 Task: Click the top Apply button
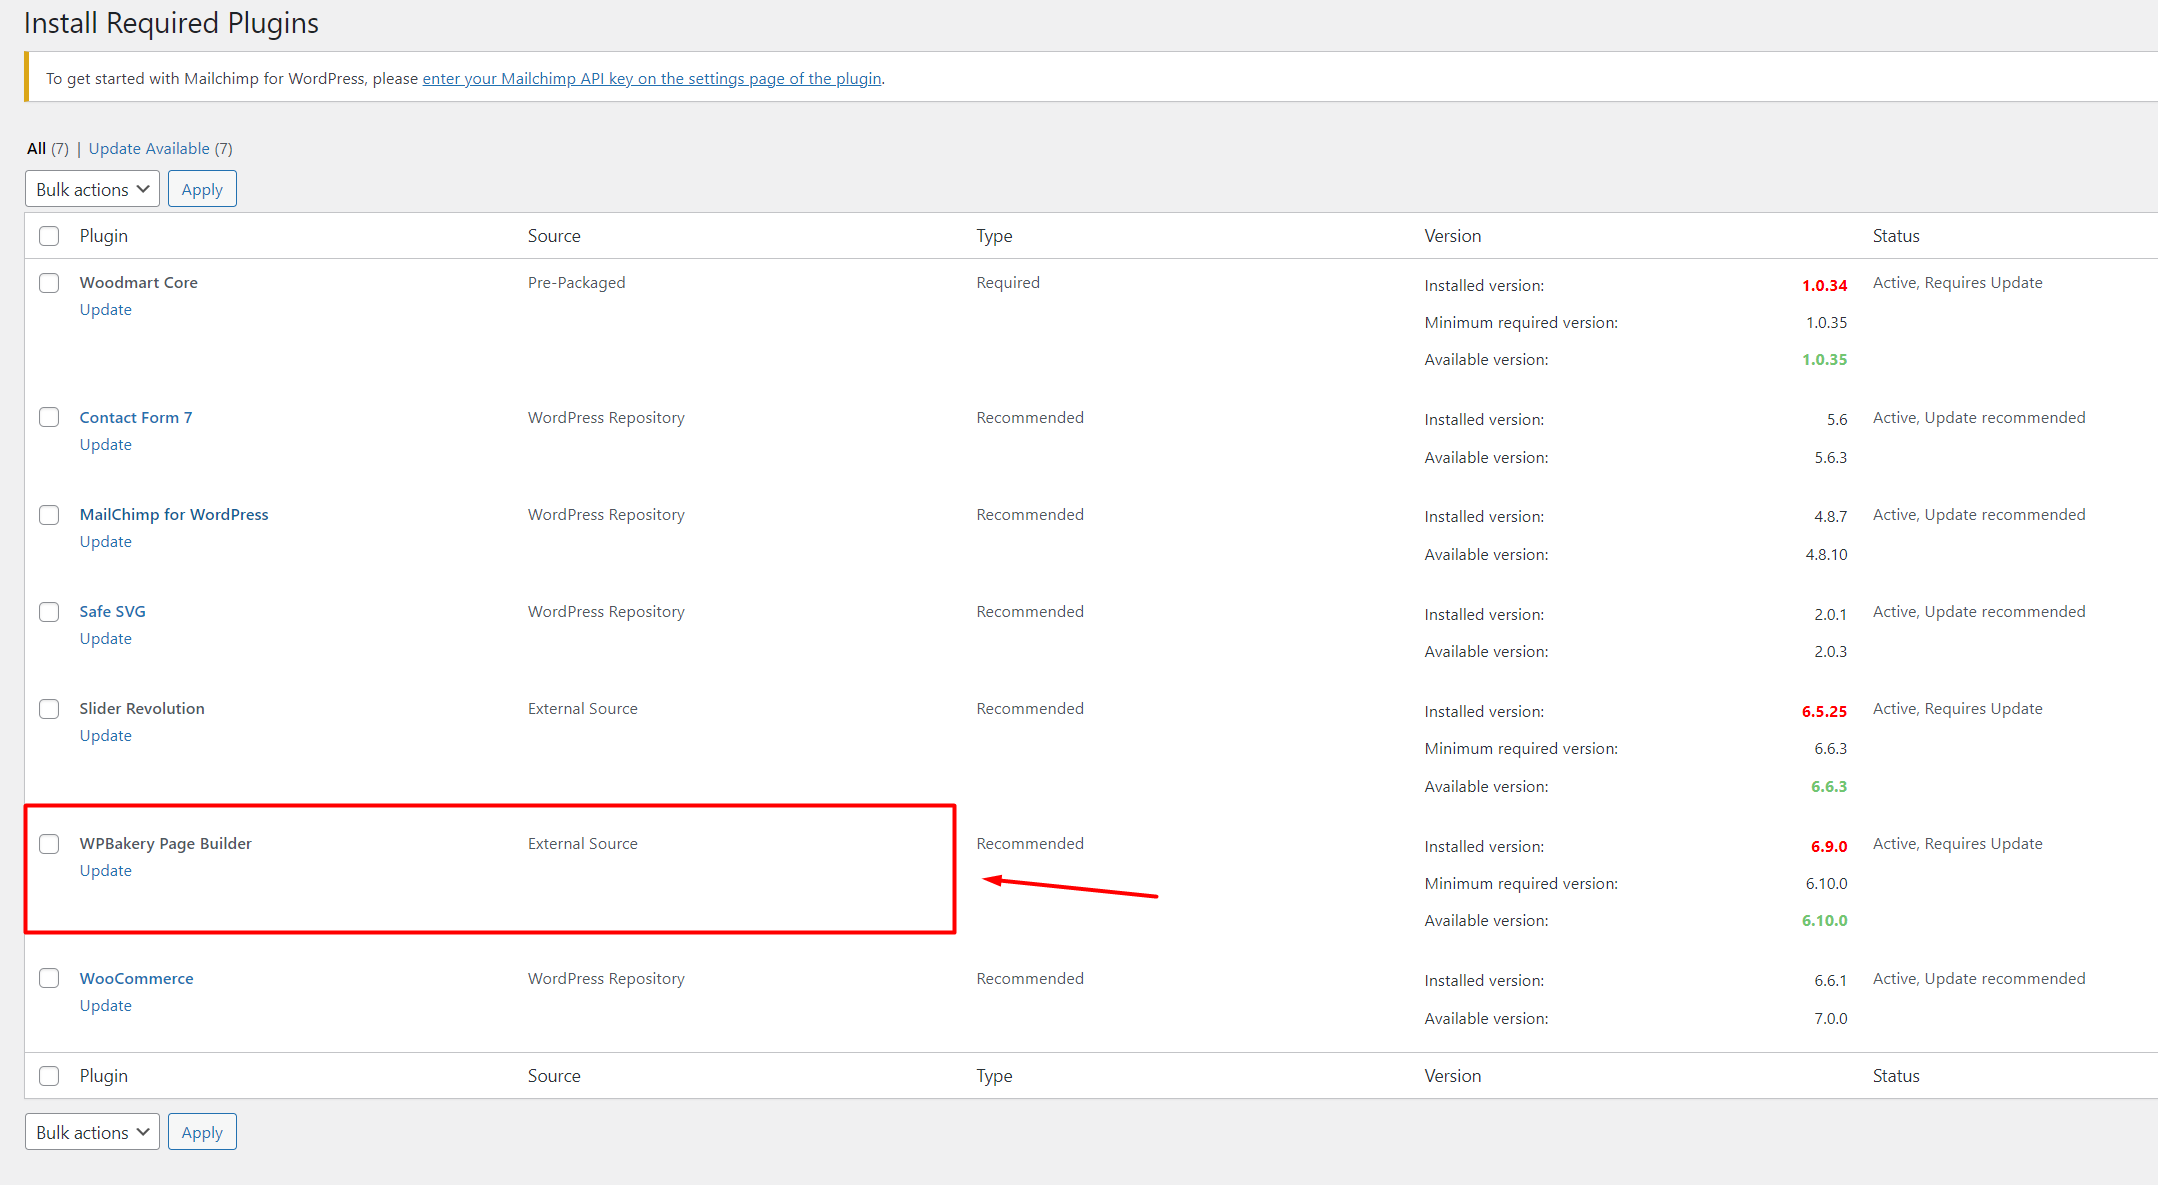click(202, 189)
